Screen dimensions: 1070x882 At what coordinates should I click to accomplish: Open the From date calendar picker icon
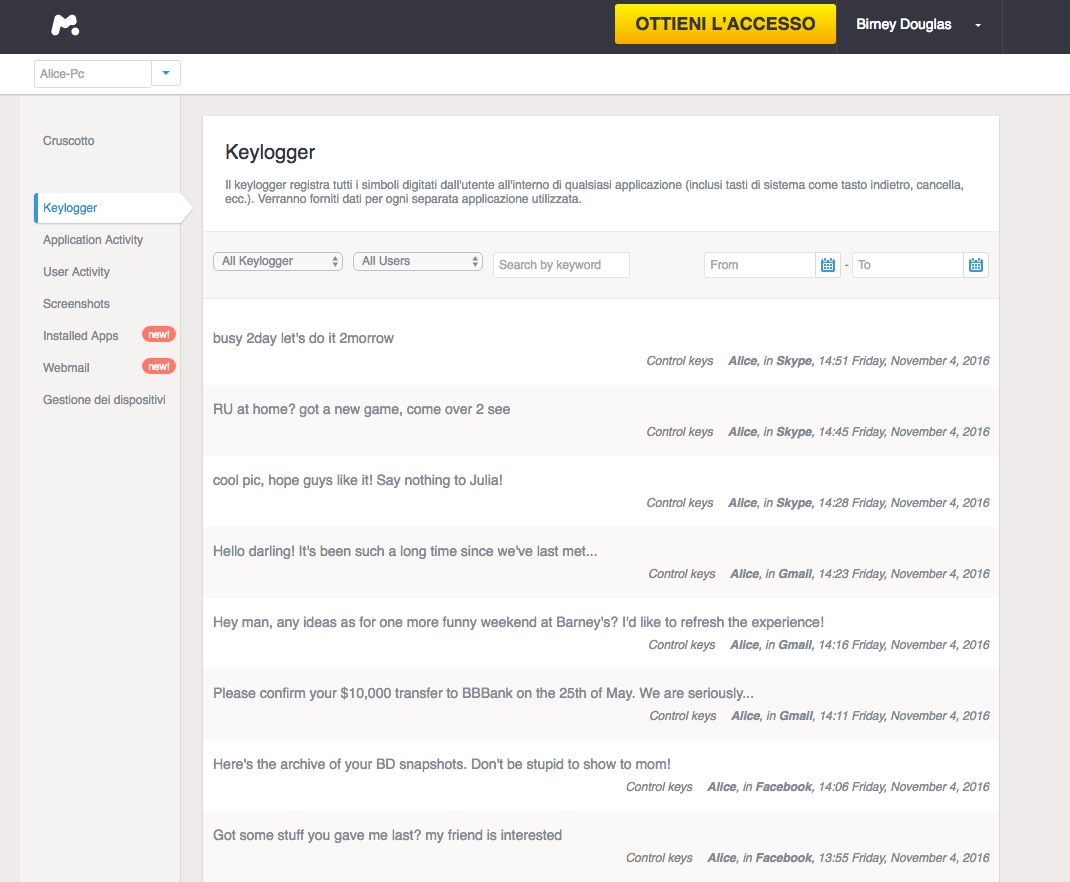(x=828, y=265)
